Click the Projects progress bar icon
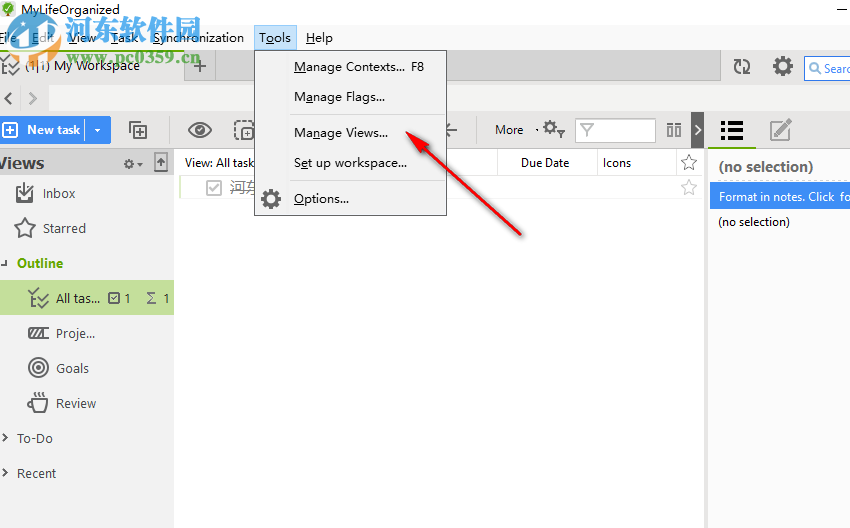 (x=38, y=333)
